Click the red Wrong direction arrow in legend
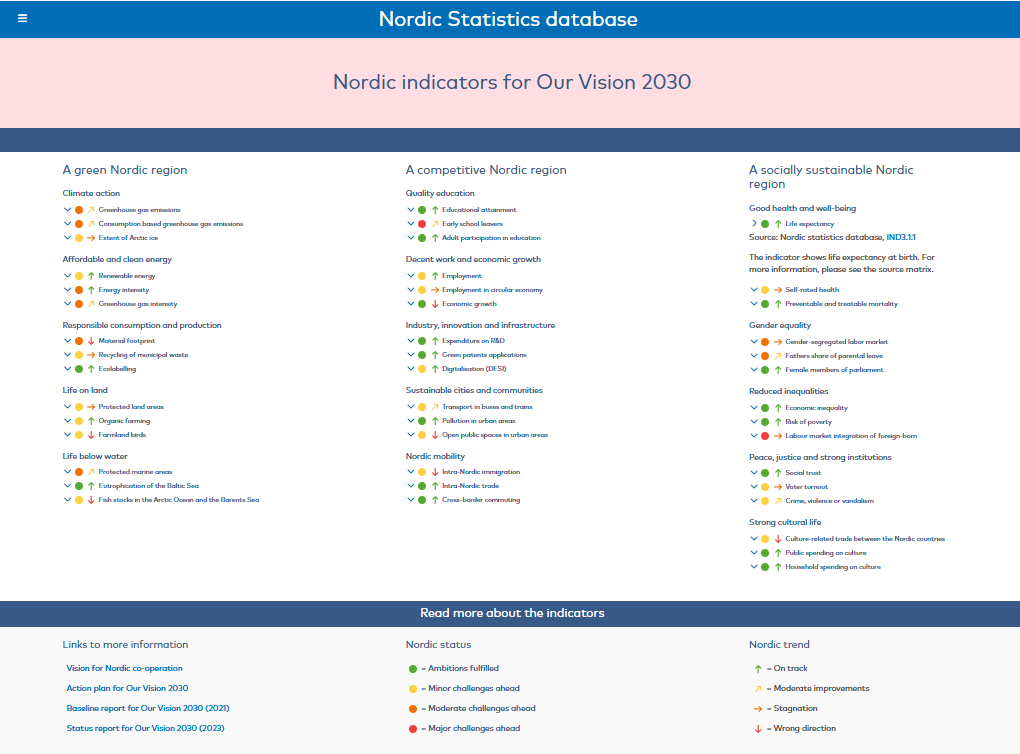This screenshot has height=754, width=1020. (x=758, y=728)
